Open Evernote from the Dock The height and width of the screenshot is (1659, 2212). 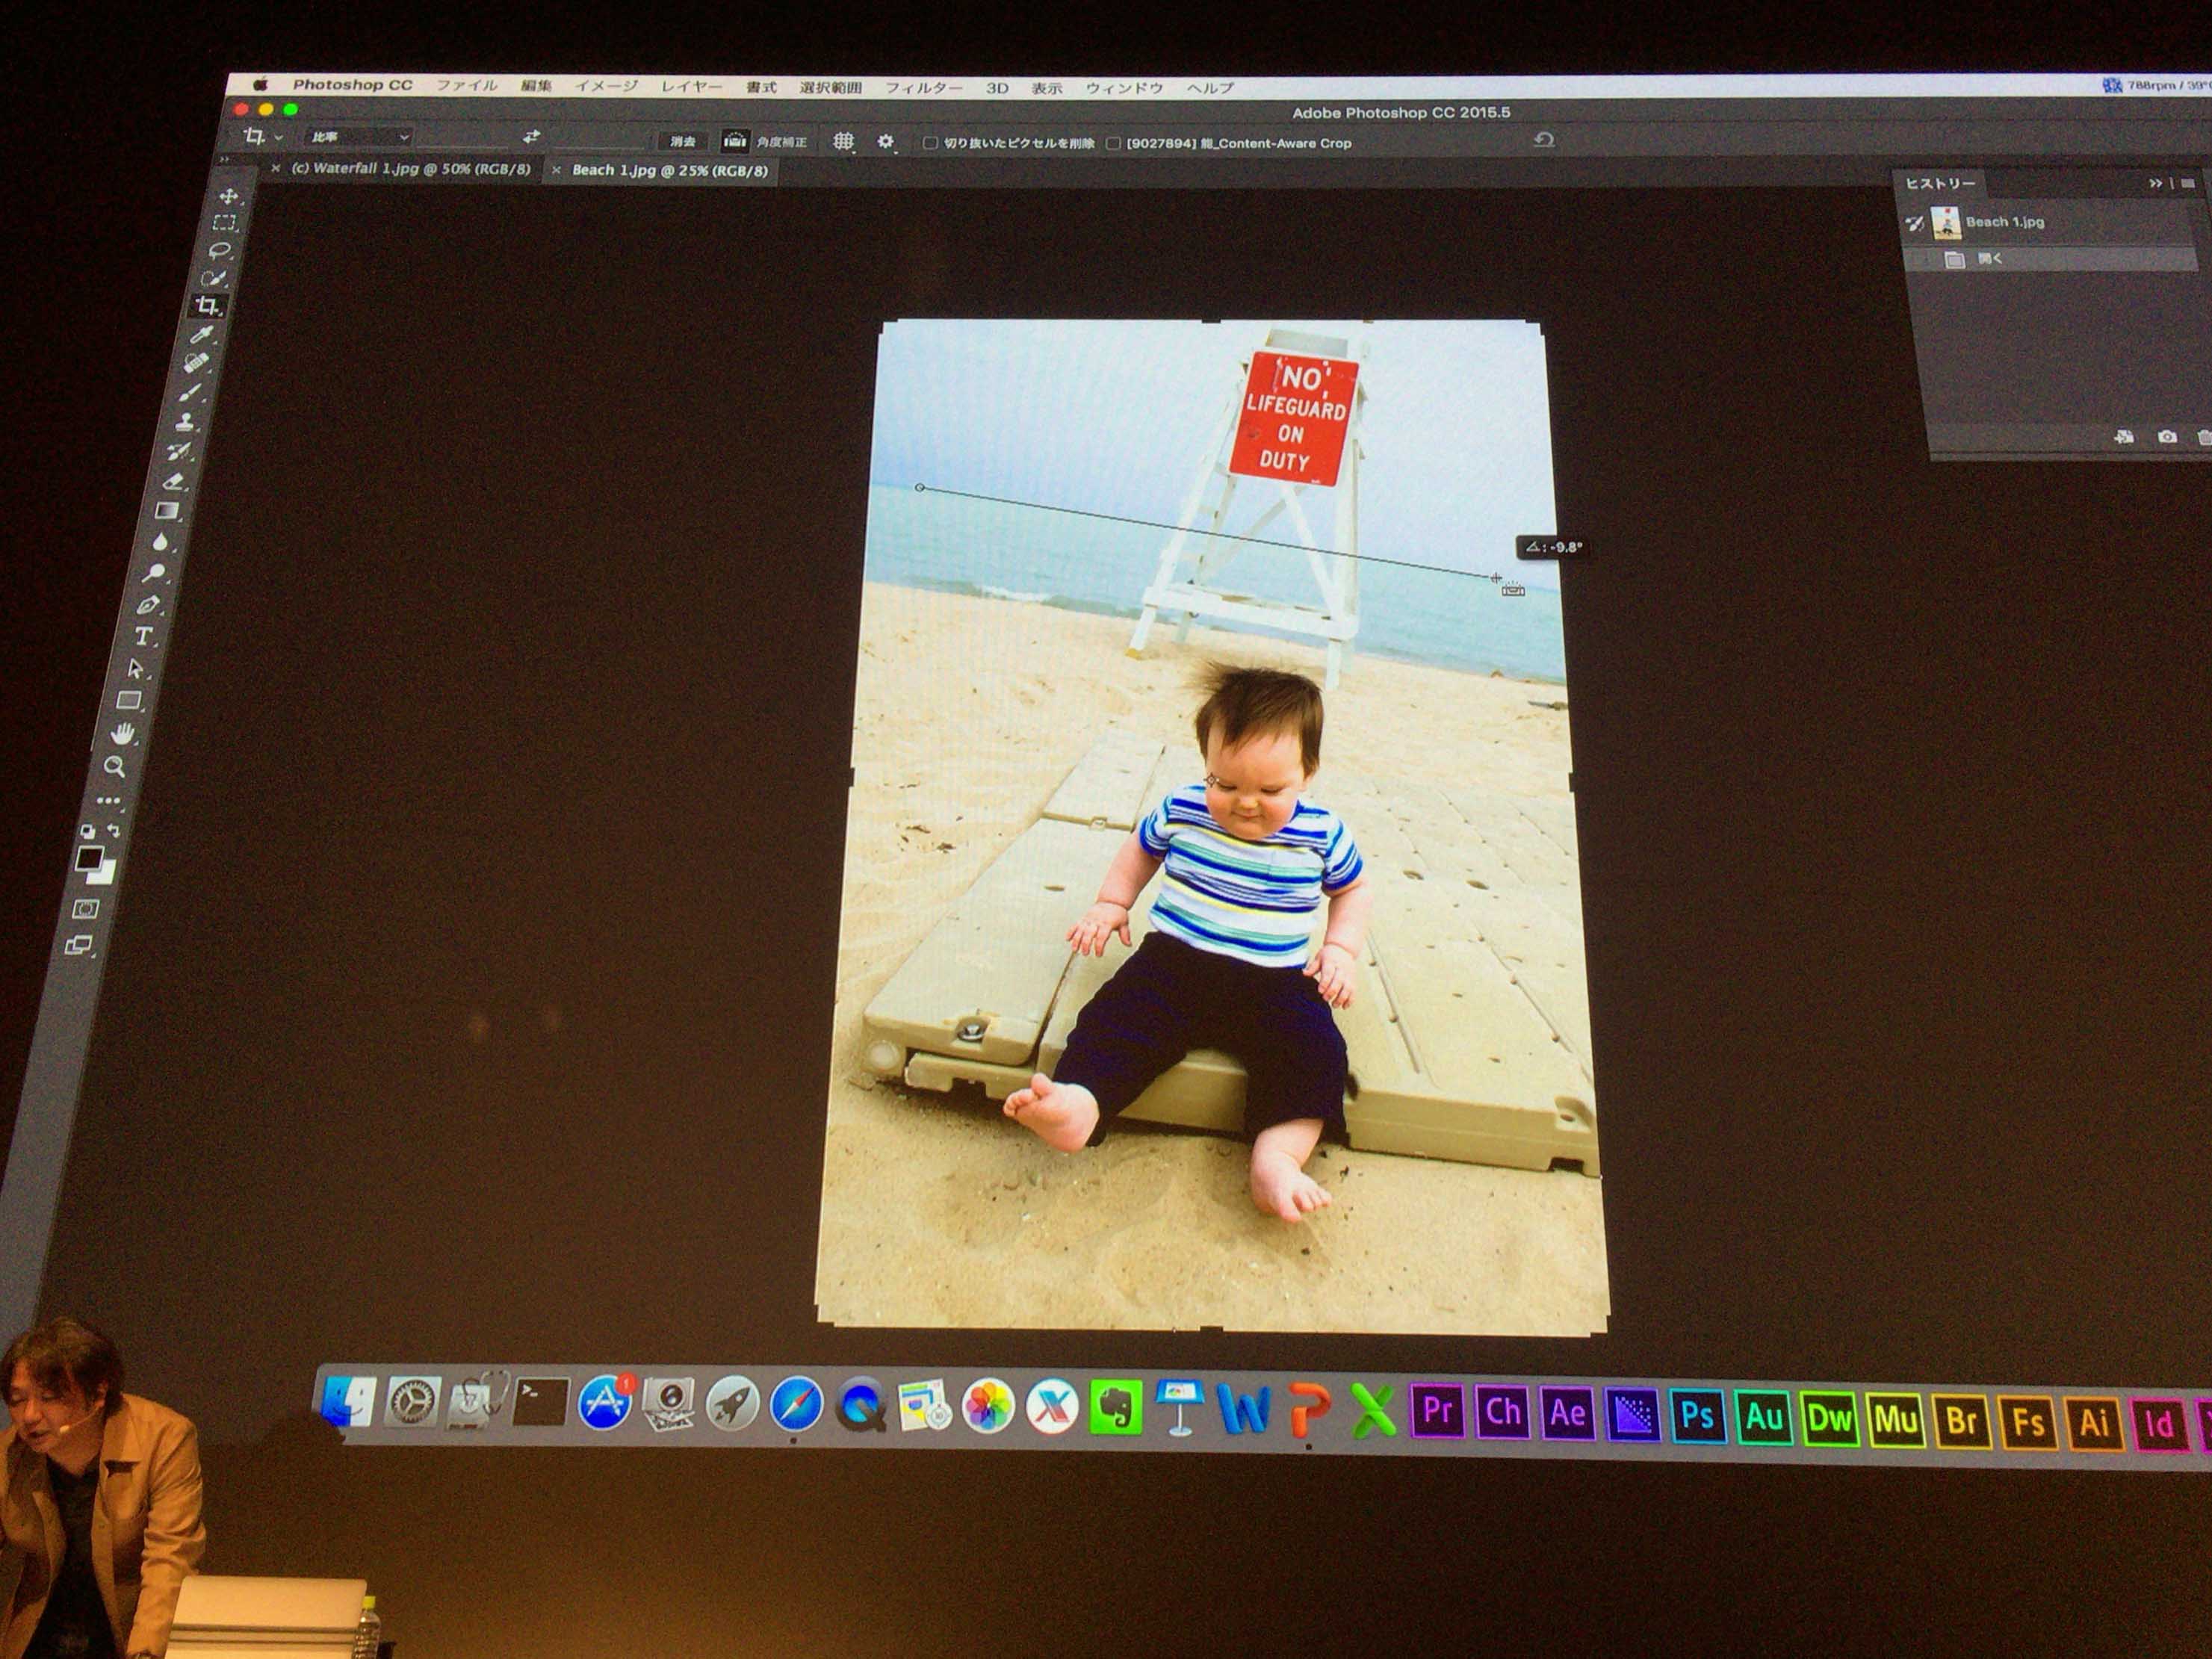tap(1115, 1408)
